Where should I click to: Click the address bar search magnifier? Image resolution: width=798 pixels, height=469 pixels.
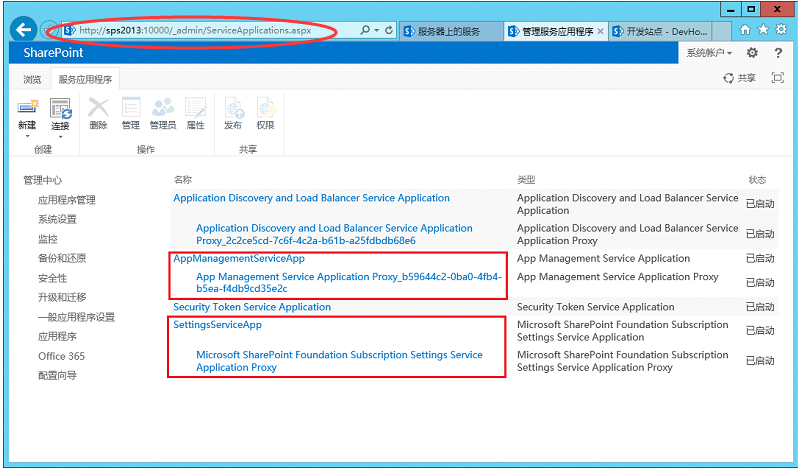tap(364, 31)
